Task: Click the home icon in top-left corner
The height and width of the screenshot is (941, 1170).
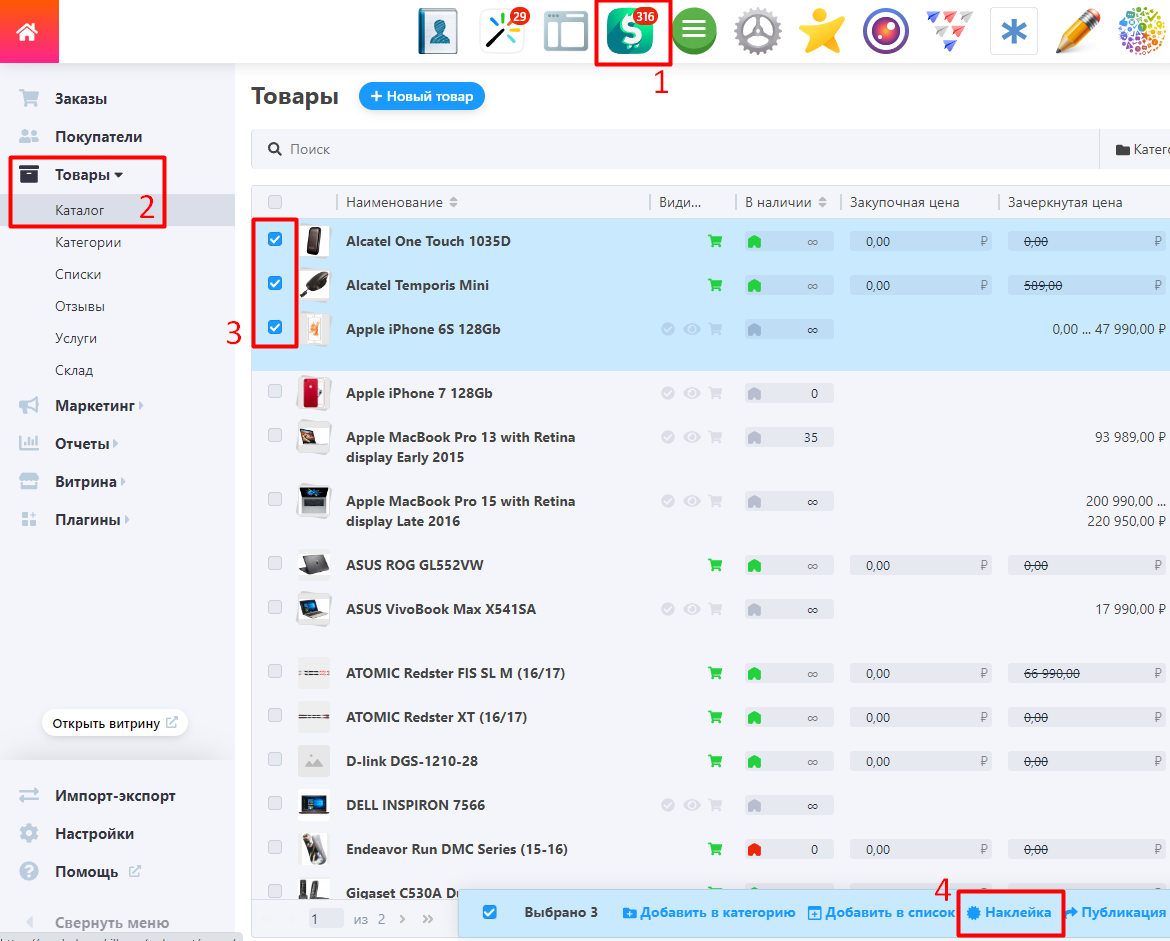Action: (28, 31)
